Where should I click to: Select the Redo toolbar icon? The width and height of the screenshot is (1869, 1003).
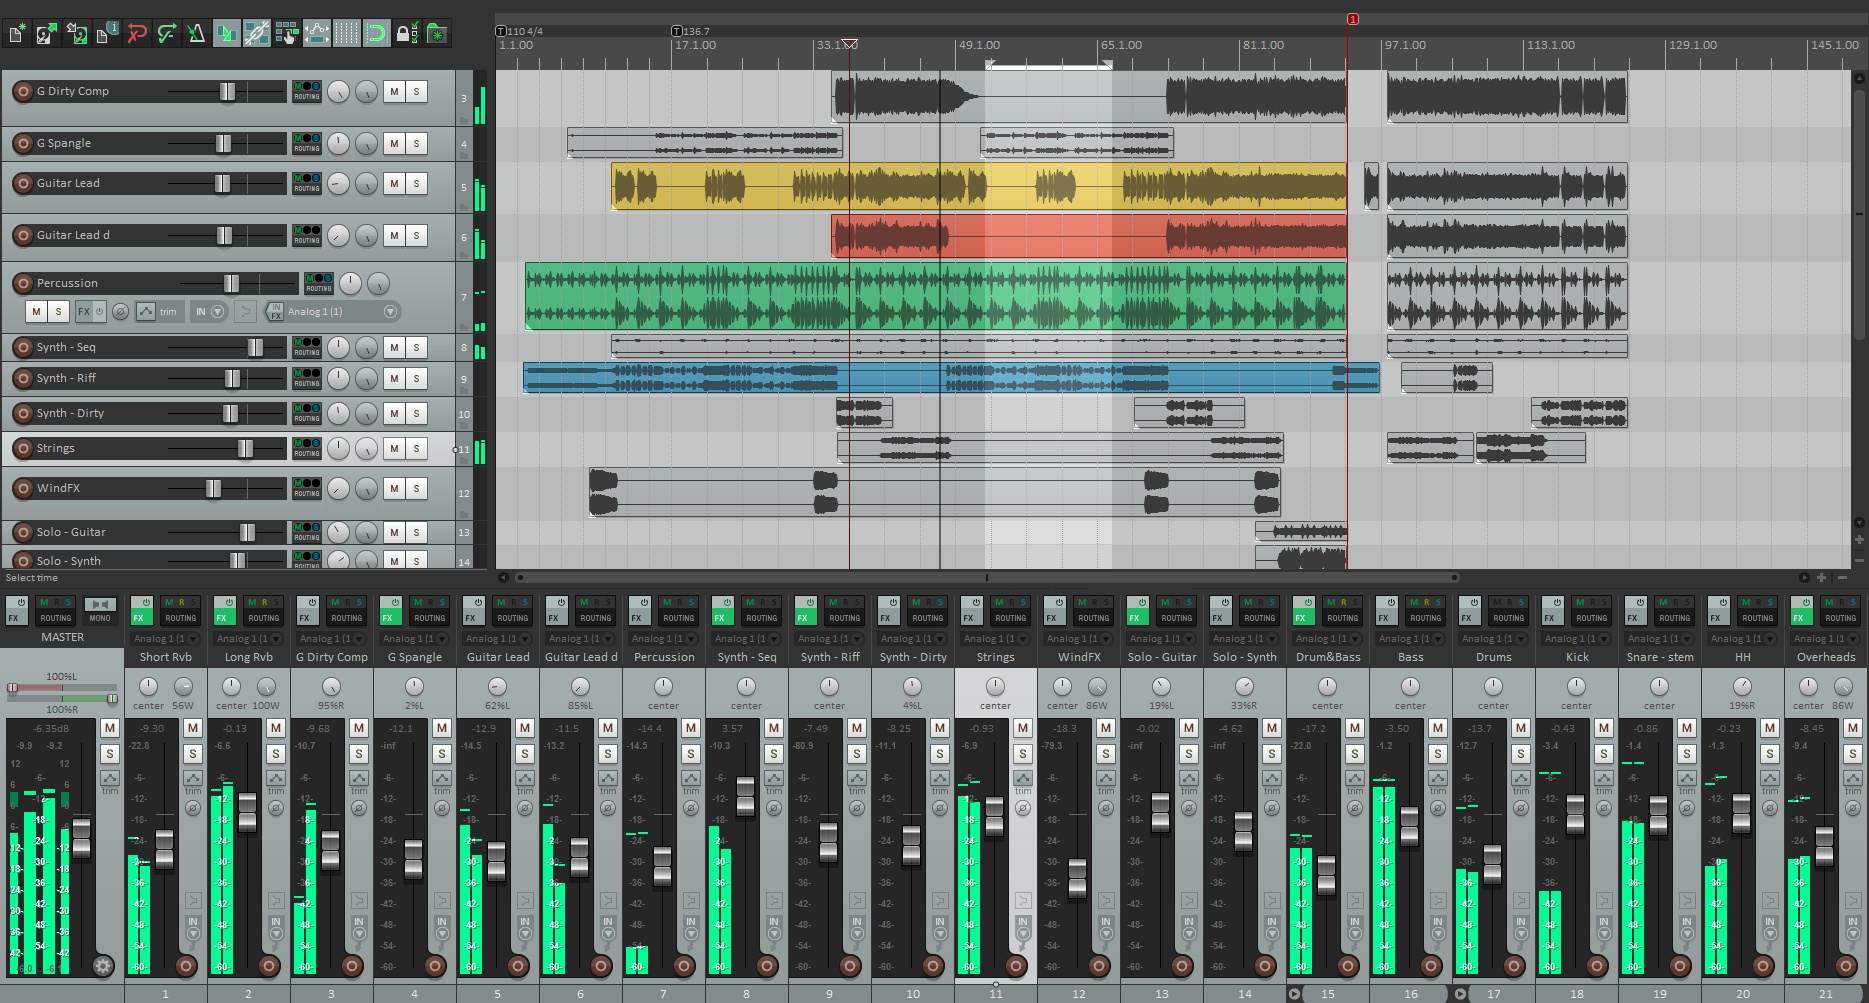pos(165,33)
